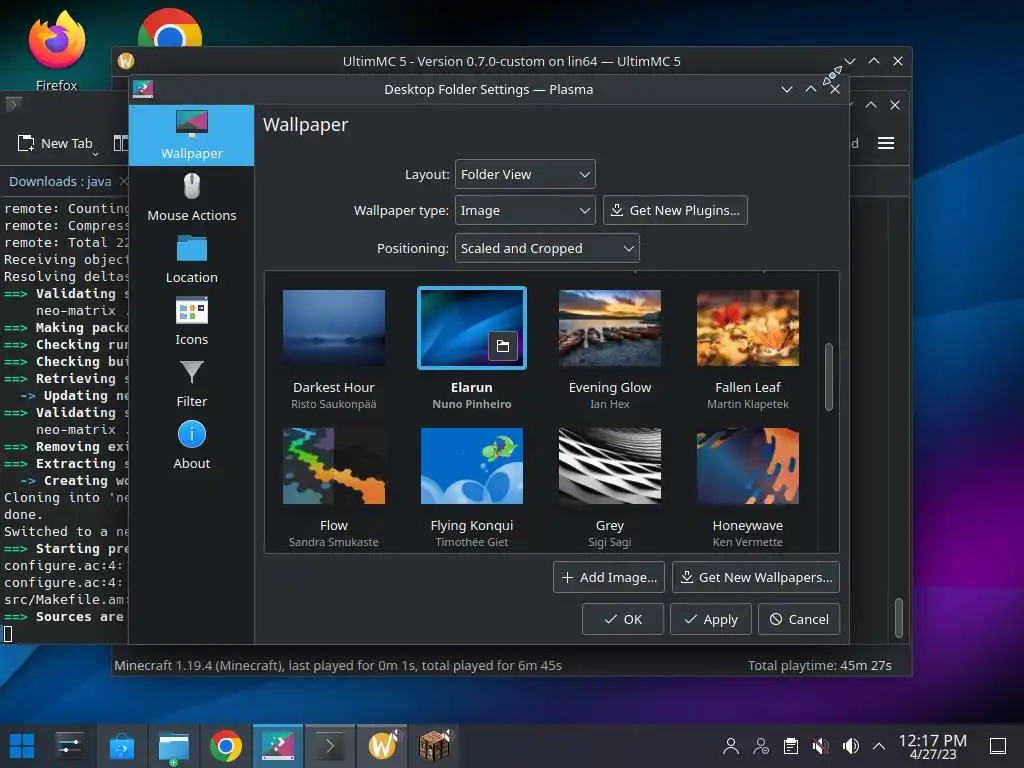The image size is (1024, 768).
Task: Open the New Tab dropdown arrow in Konsole
Action: coord(96,154)
